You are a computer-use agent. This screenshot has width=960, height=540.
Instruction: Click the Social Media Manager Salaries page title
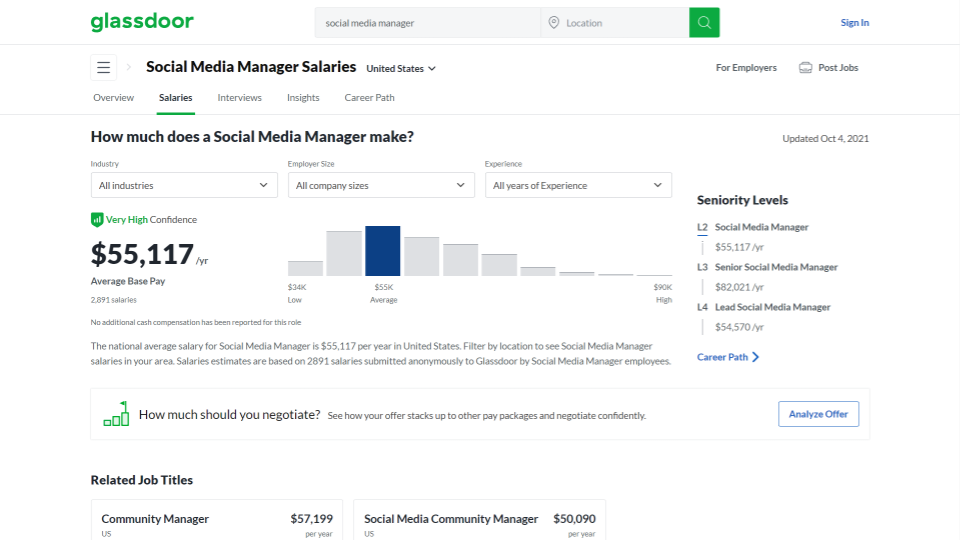(x=251, y=67)
